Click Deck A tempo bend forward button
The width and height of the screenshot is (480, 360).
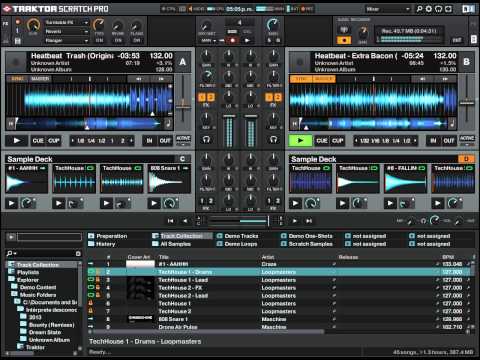pos(161,79)
